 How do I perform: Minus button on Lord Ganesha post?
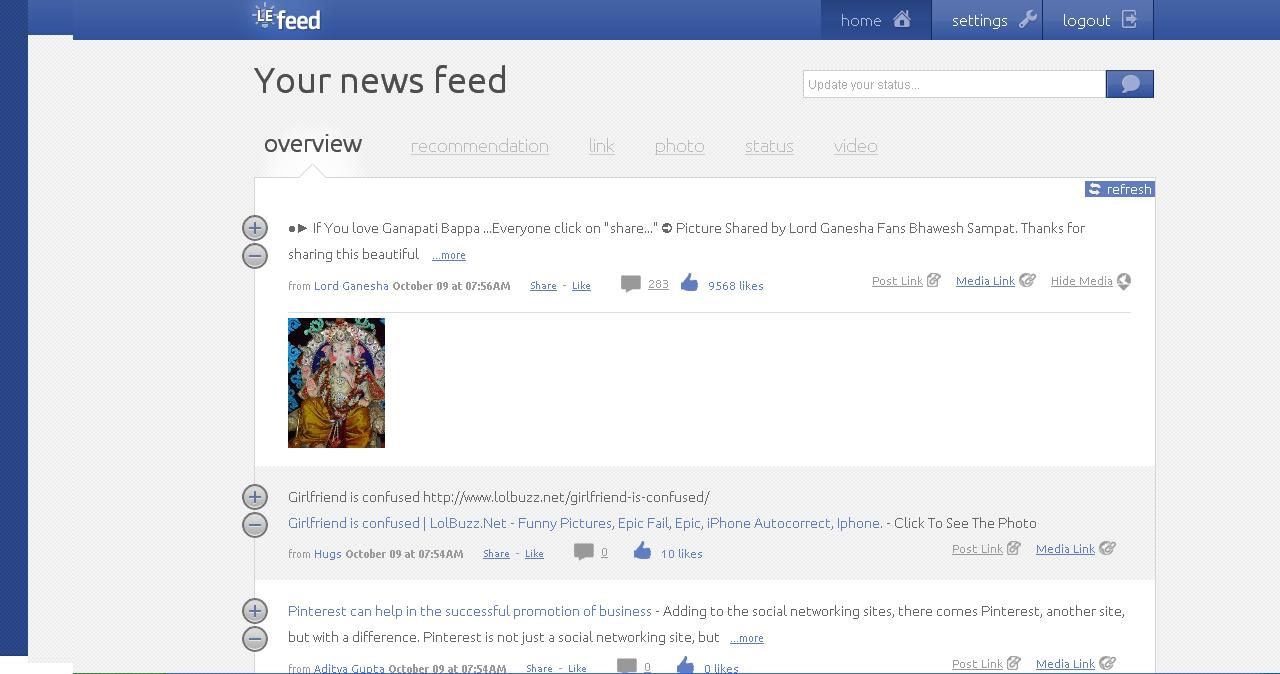[255, 256]
